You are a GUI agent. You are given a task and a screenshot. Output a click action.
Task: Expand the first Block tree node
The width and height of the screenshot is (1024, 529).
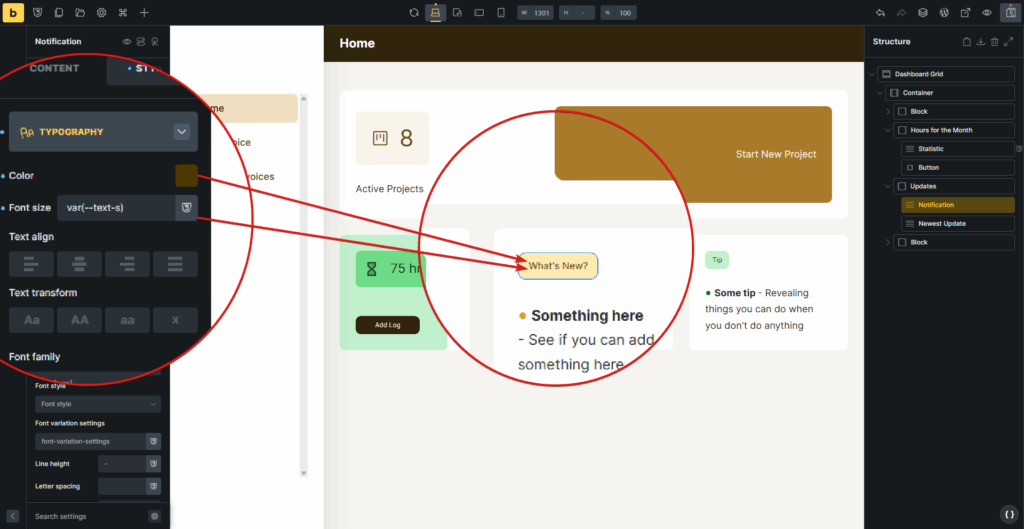[888, 112]
